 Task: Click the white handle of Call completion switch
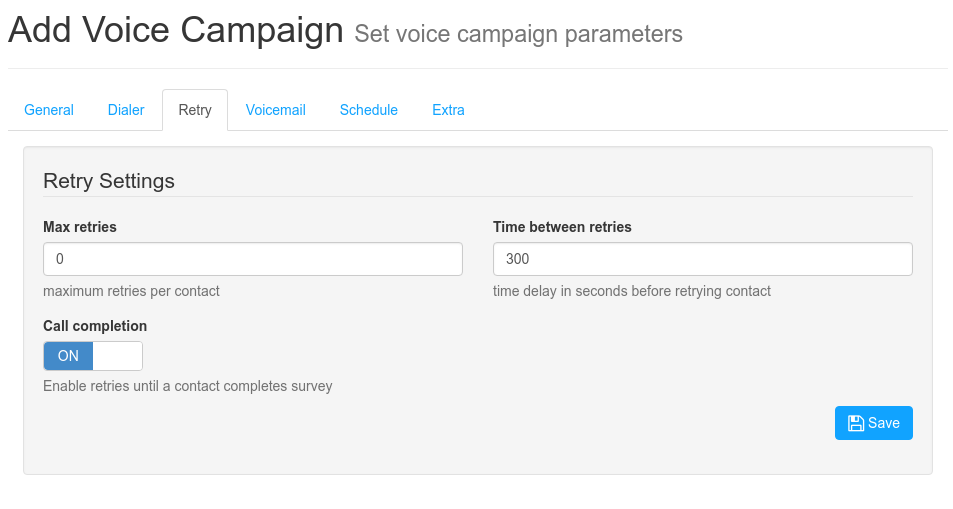coord(118,356)
